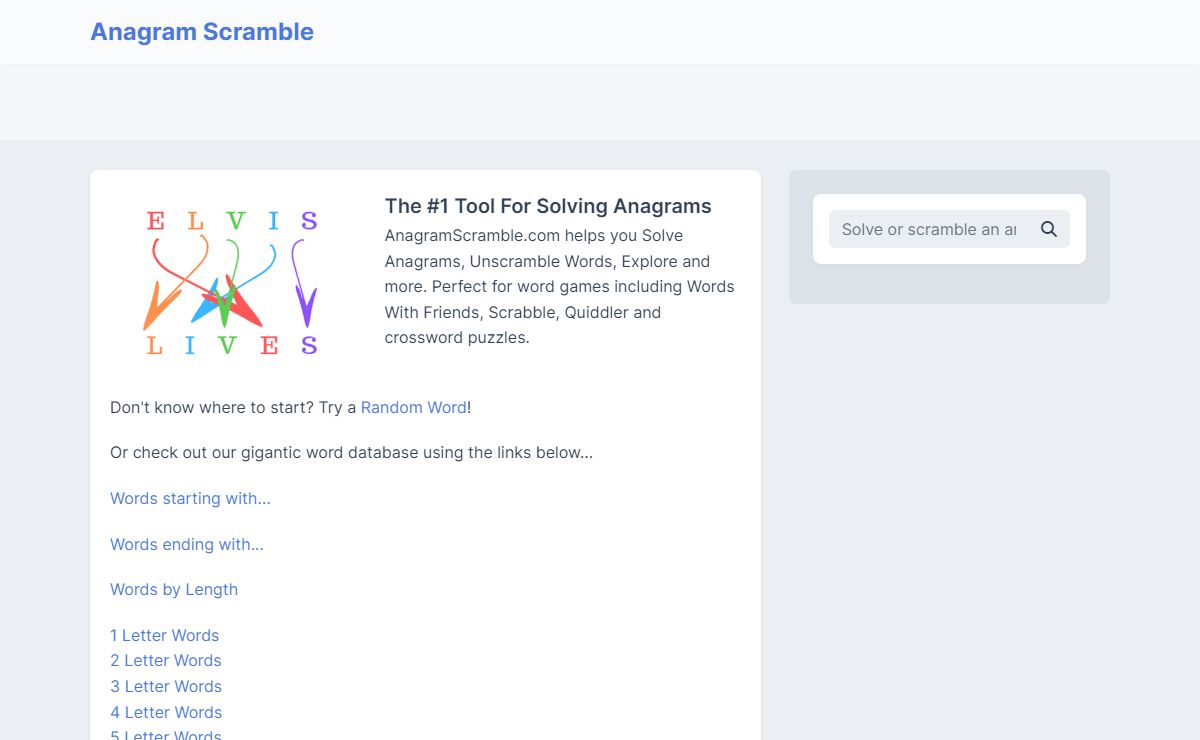1200x740 pixels.
Task: Click the magnifying glass search icon
Action: tap(1048, 229)
